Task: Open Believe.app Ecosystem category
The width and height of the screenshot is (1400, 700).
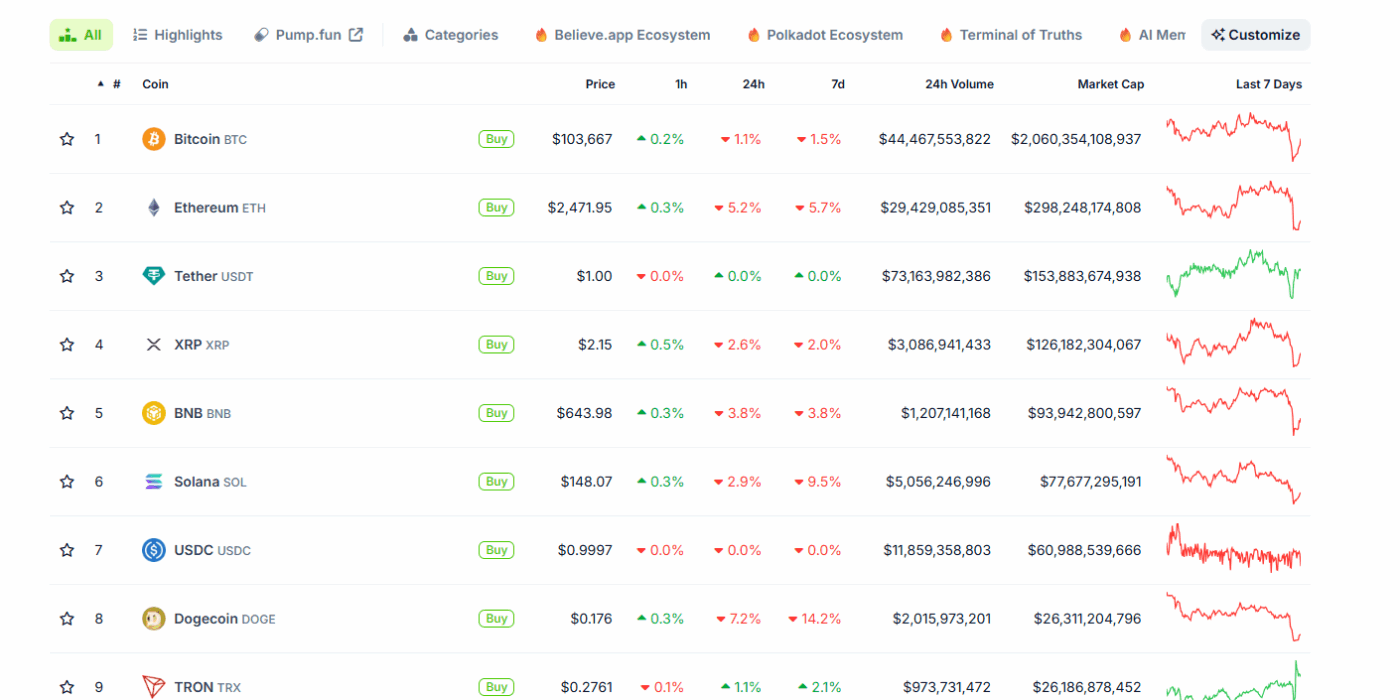Action: 622,35
